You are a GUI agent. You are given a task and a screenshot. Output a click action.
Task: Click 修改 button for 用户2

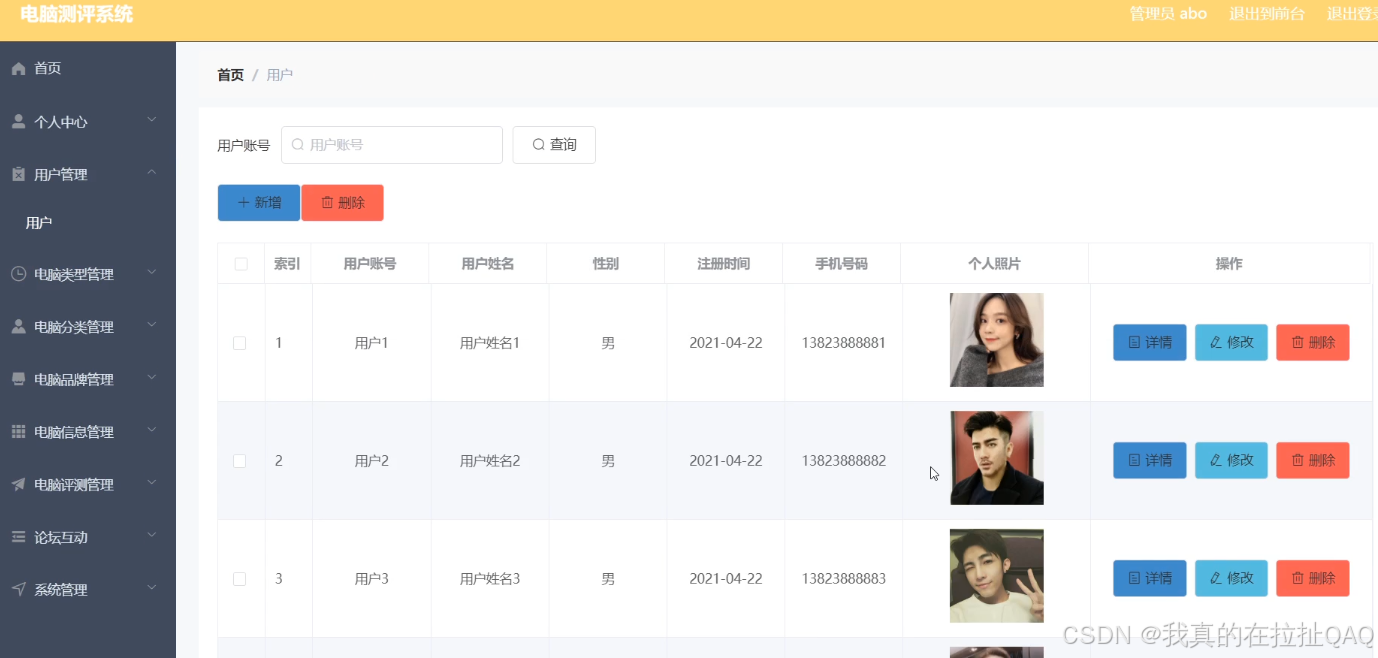tap(1231, 461)
